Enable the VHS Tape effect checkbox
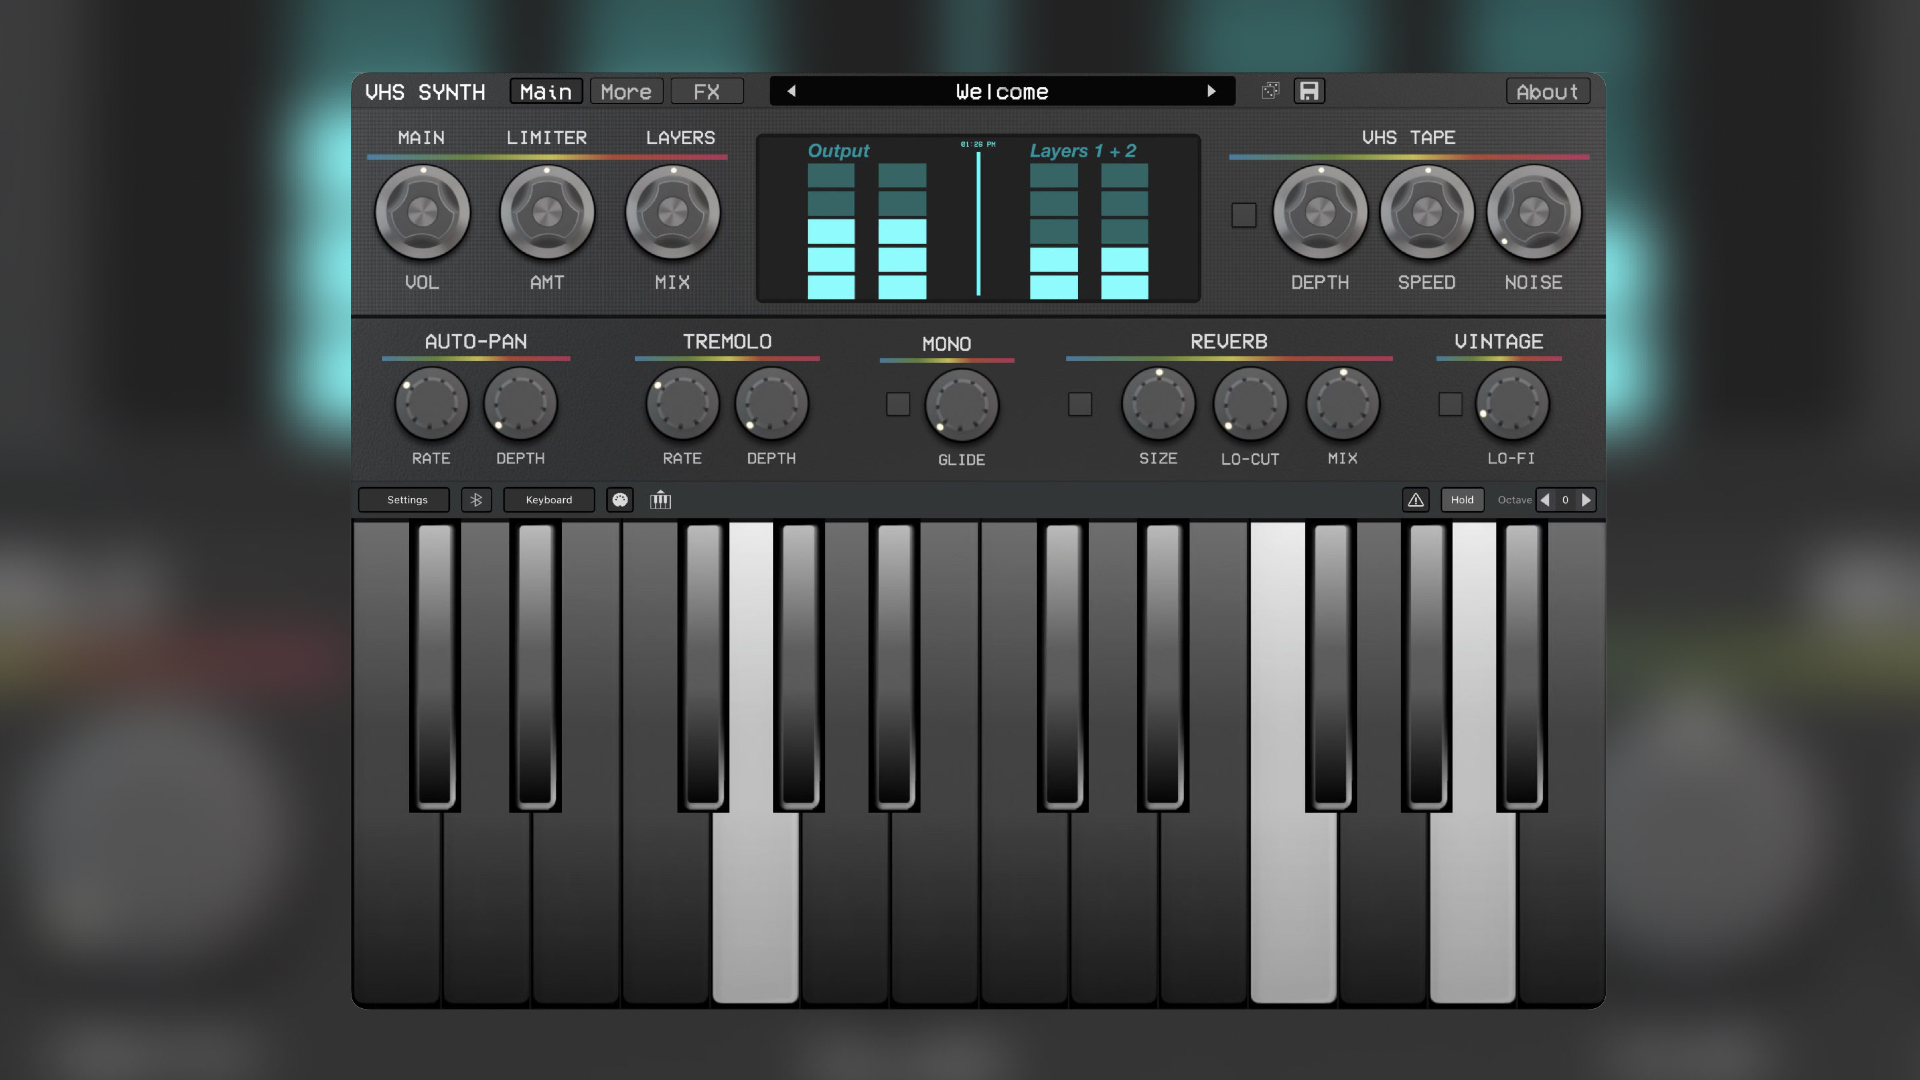1920x1080 pixels. [1245, 214]
